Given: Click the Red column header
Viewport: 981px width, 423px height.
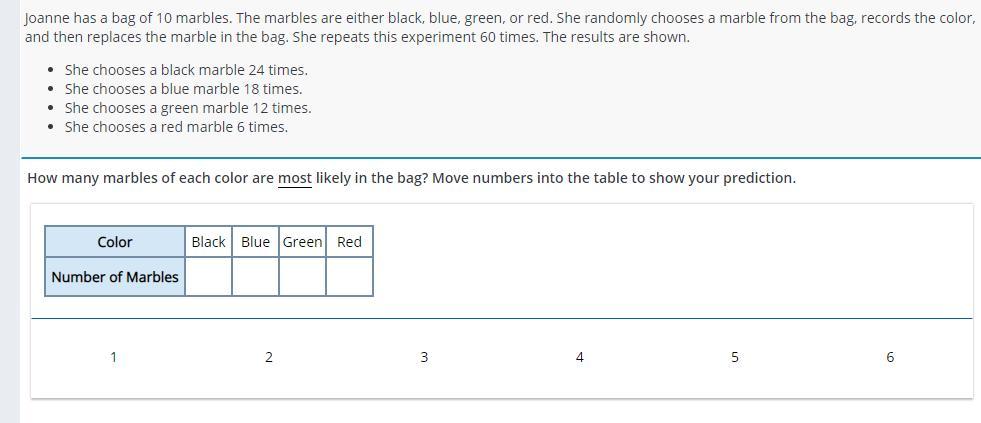Looking at the screenshot, I should tap(349, 242).
